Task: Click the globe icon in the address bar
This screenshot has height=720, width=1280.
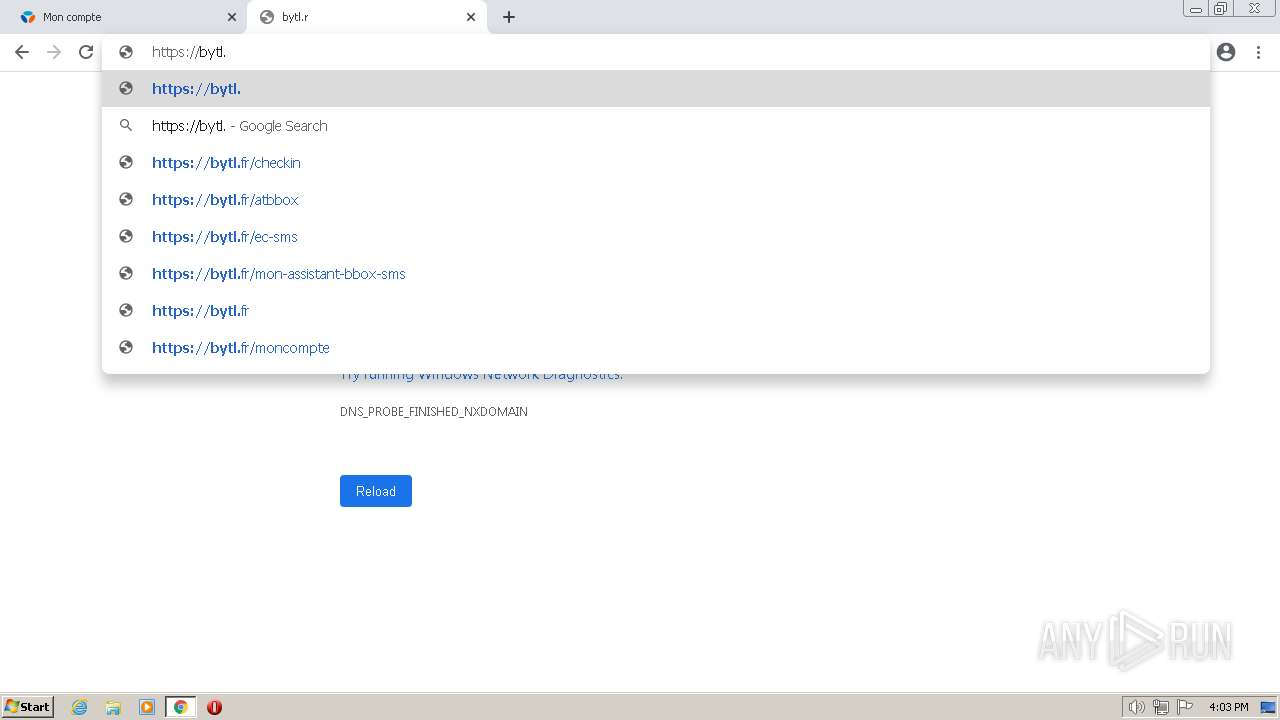Action: pyautogui.click(x=126, y=52)
